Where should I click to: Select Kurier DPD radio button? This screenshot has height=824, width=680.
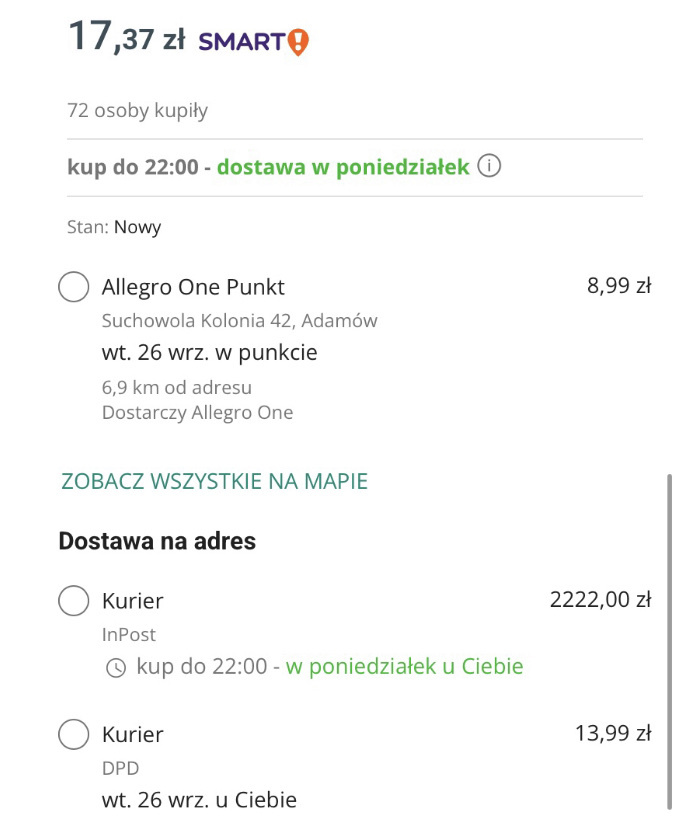point(74,734)
